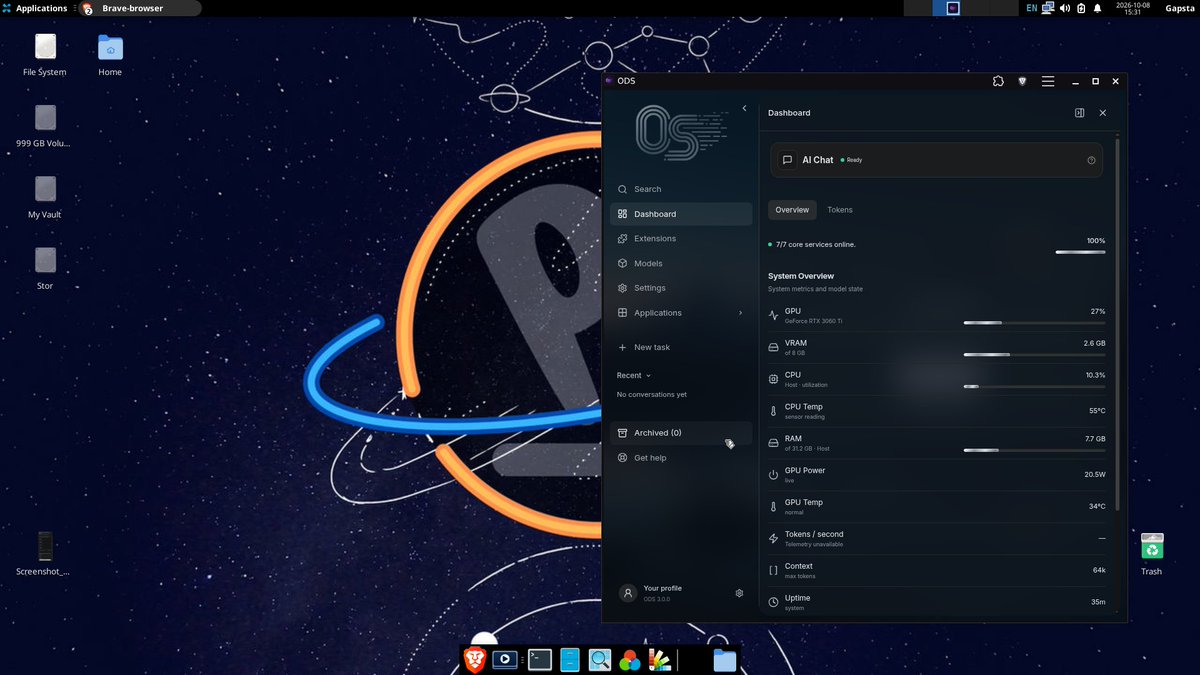Open the Models section
This screenshot has width=1200, height=675.
681,264
